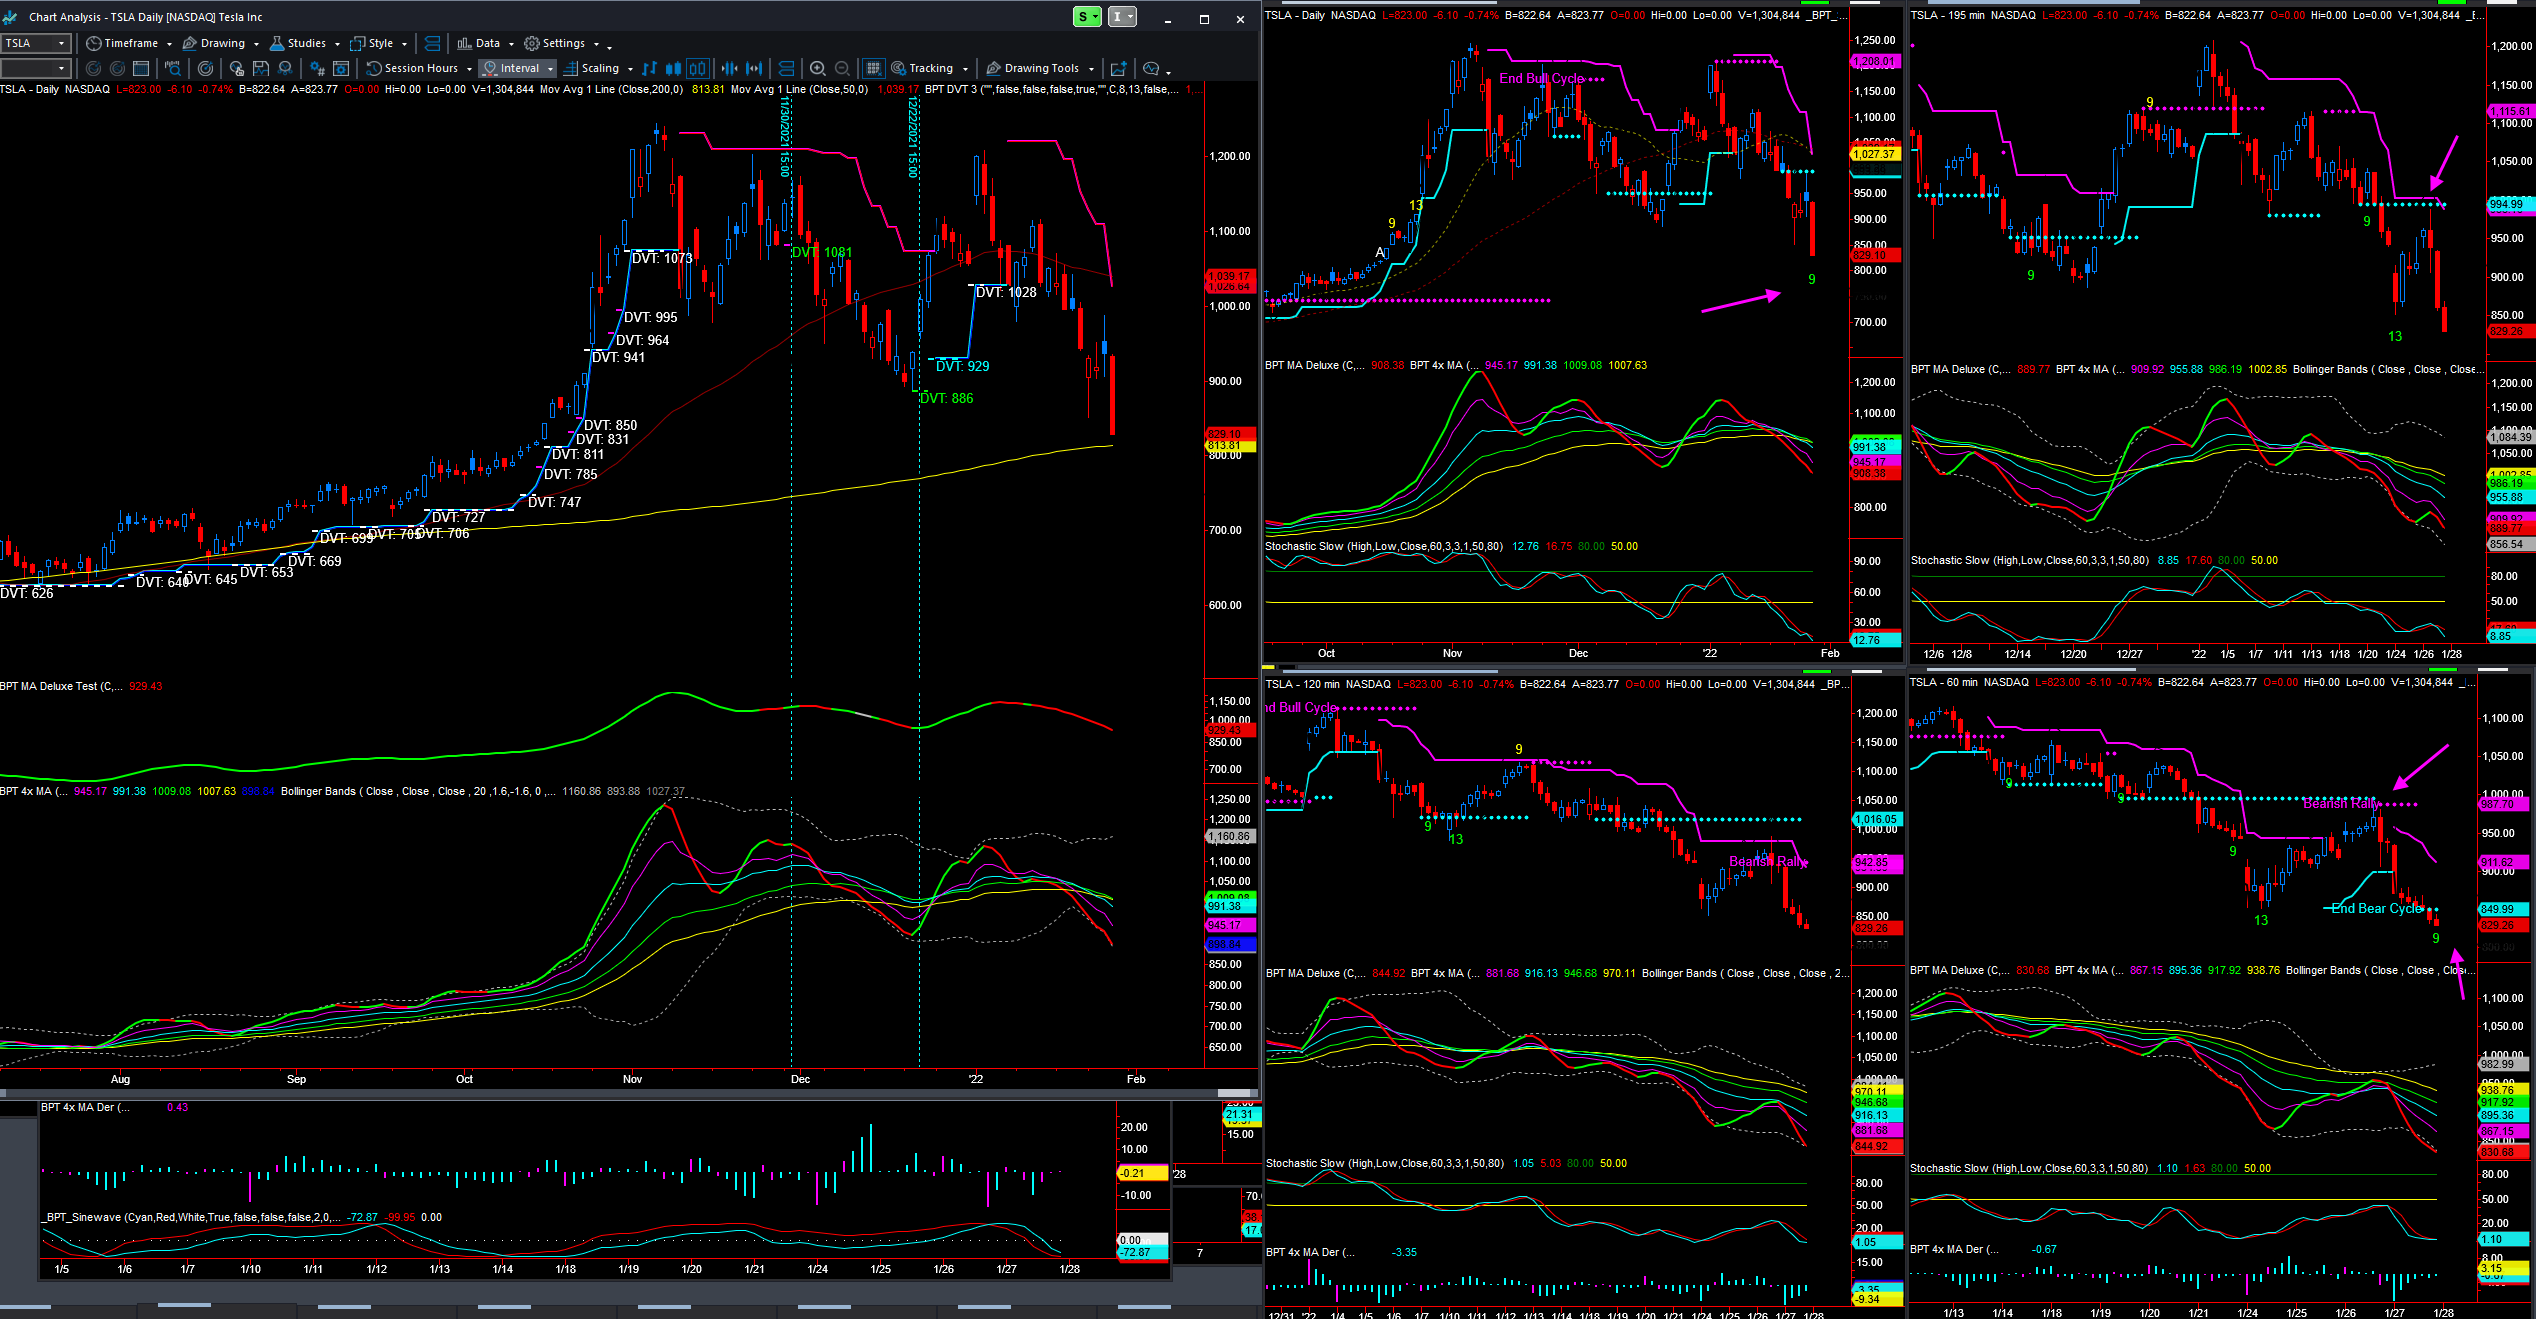The image size is (2536, 1319).
Task: Open the Style menu
Action: [379, 43]
